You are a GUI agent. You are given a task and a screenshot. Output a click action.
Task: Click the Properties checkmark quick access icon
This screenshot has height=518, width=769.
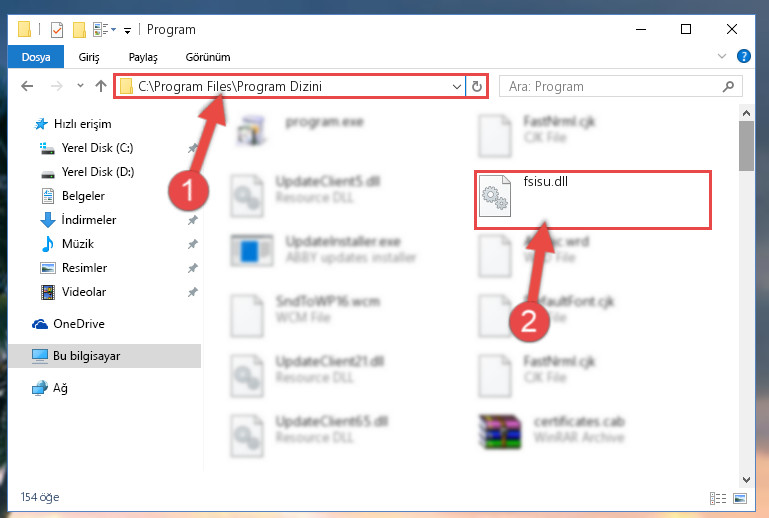point(57,30)
